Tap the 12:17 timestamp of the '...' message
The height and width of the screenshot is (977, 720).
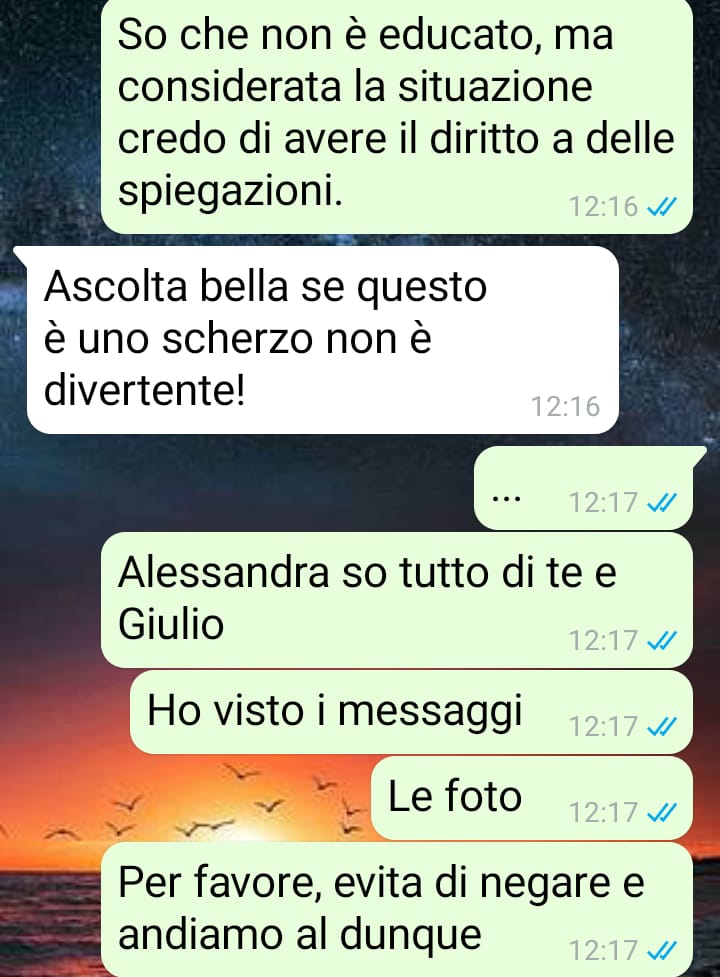coord(604,502)
